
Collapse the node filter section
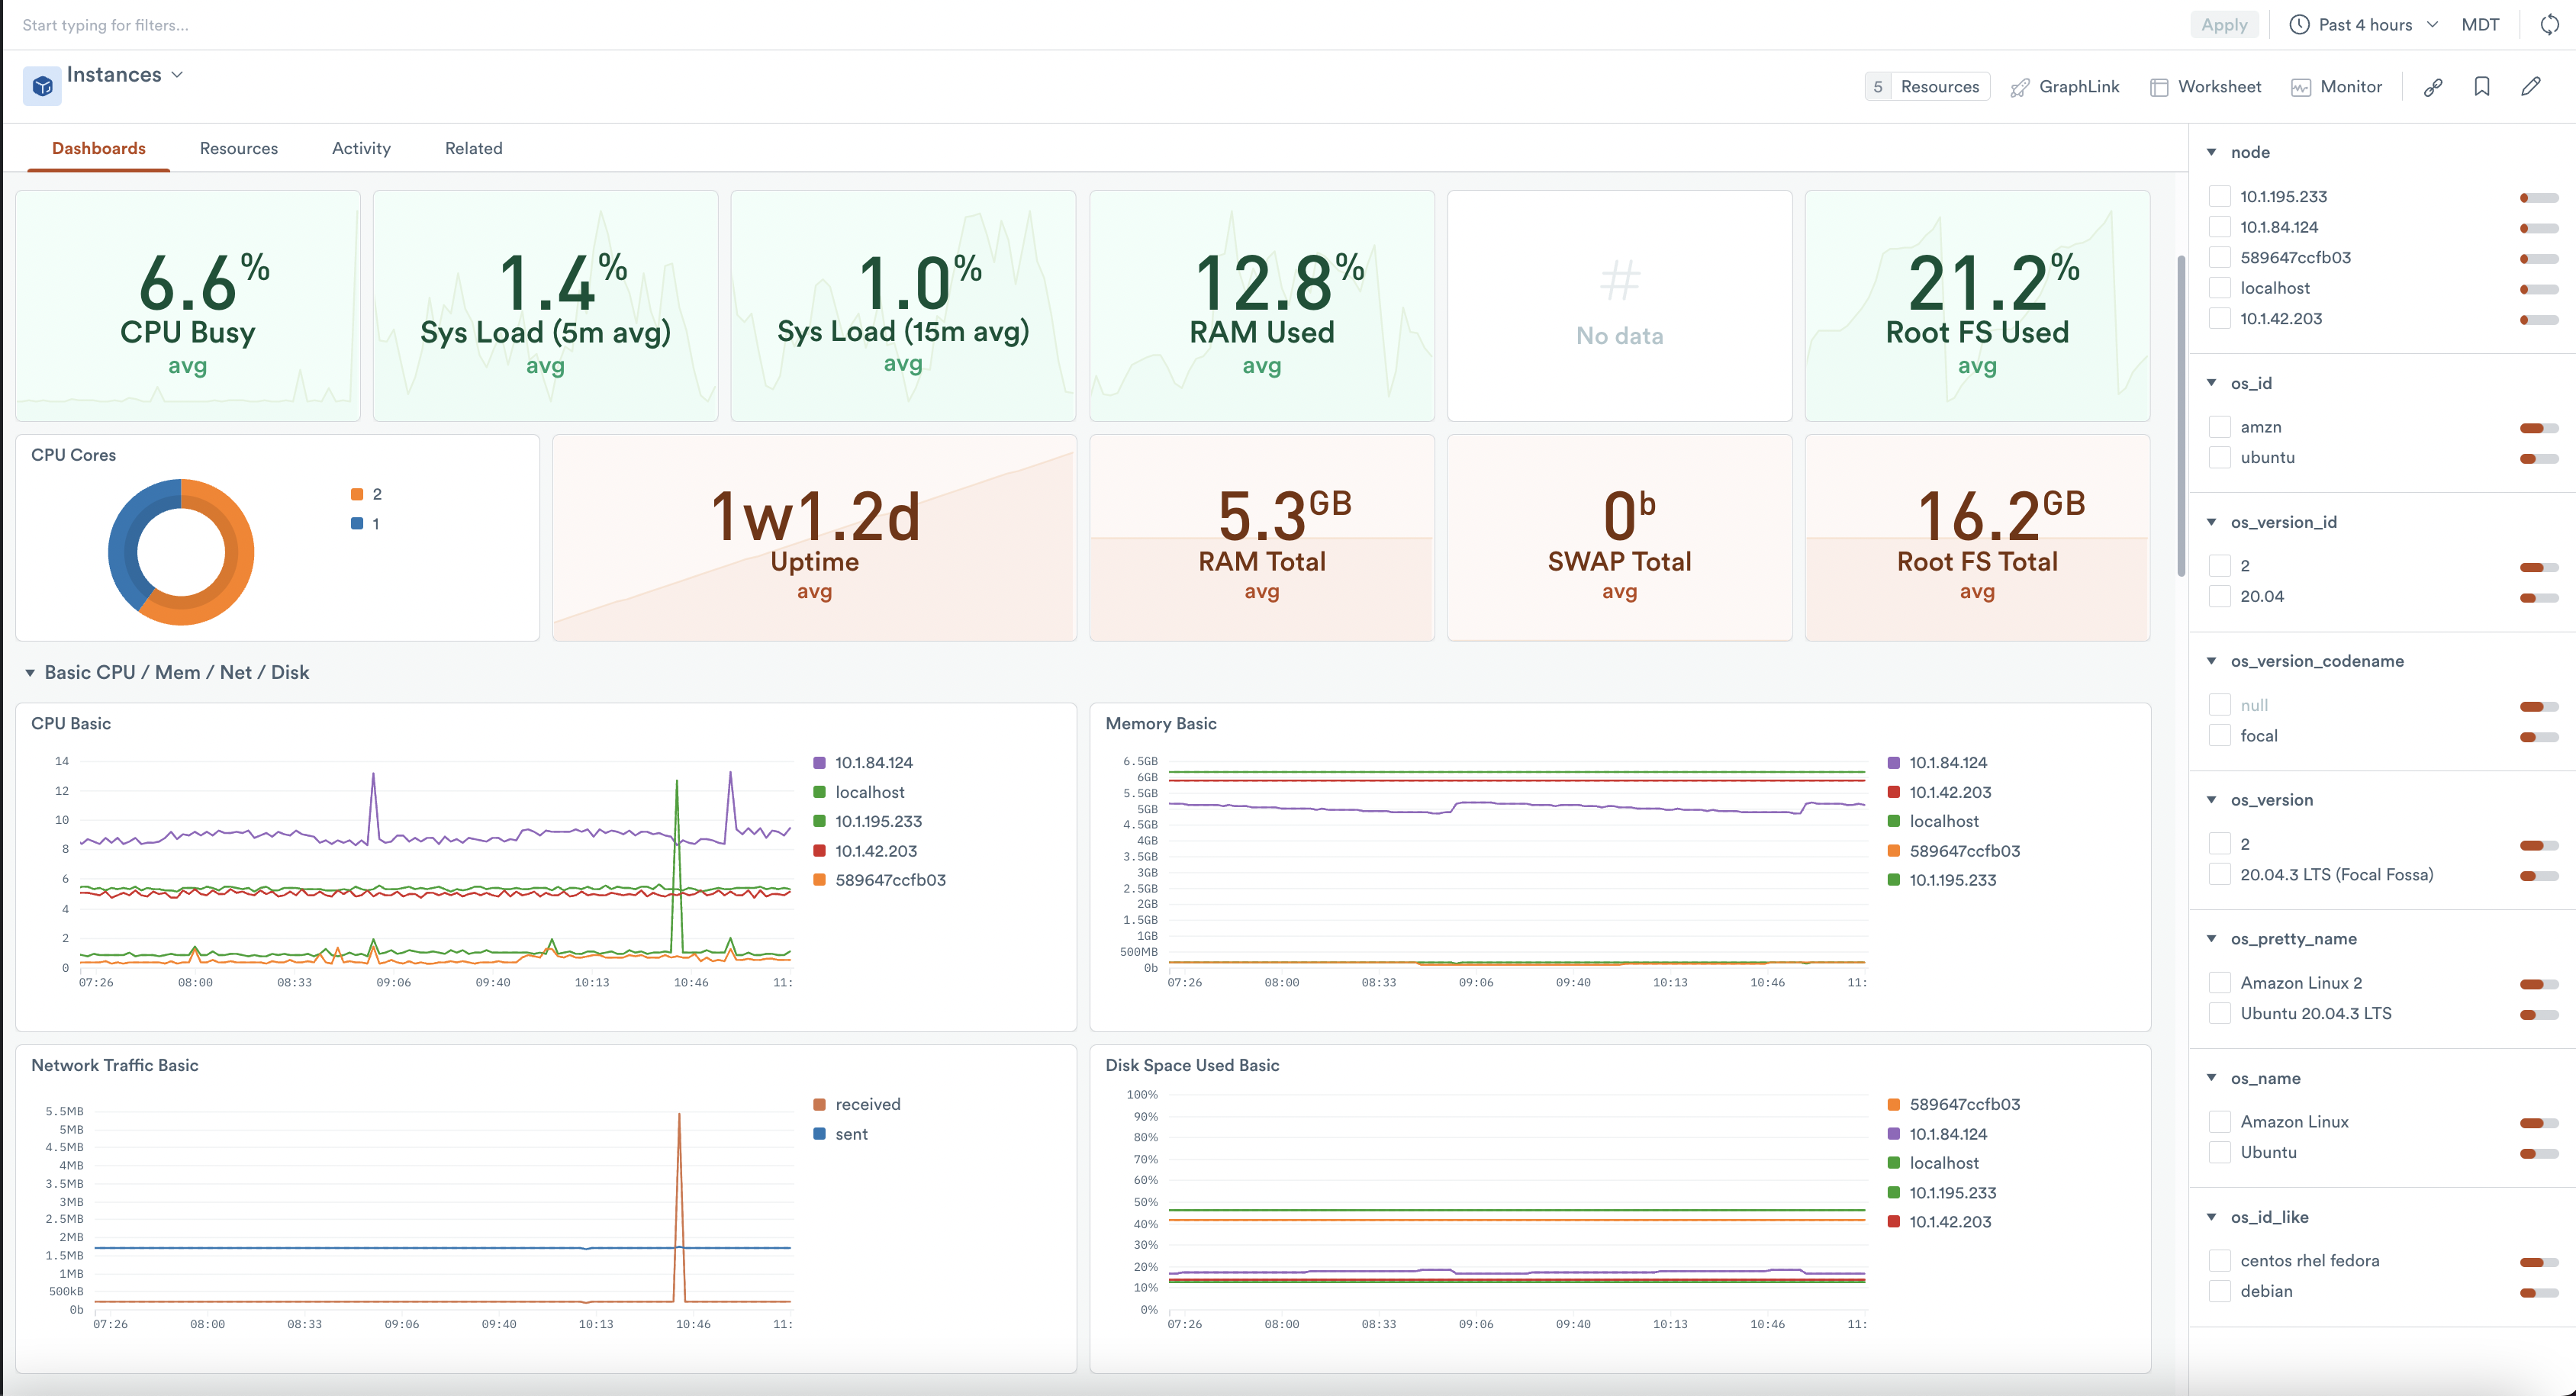tap(2212, 152)
